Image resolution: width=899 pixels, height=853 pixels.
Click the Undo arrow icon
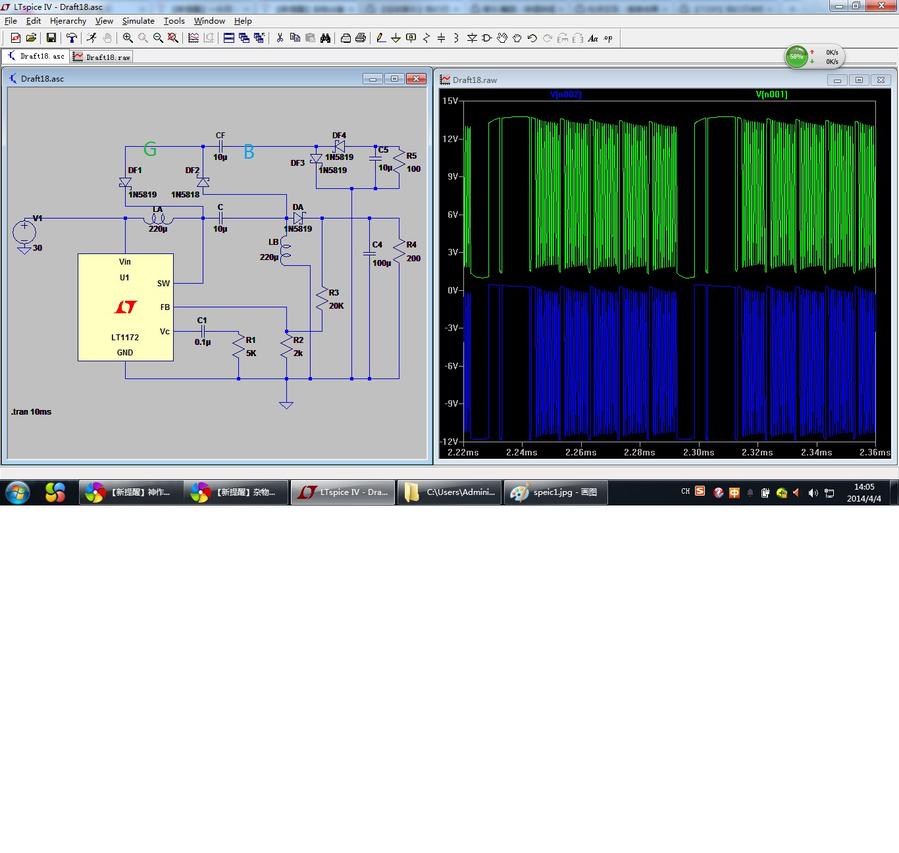pos(532,38)
